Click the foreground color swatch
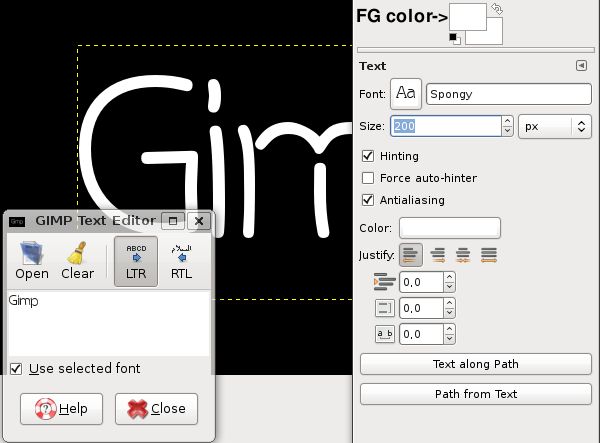The height and width of the screenshot is (443, 600). (x=468, y=17)
